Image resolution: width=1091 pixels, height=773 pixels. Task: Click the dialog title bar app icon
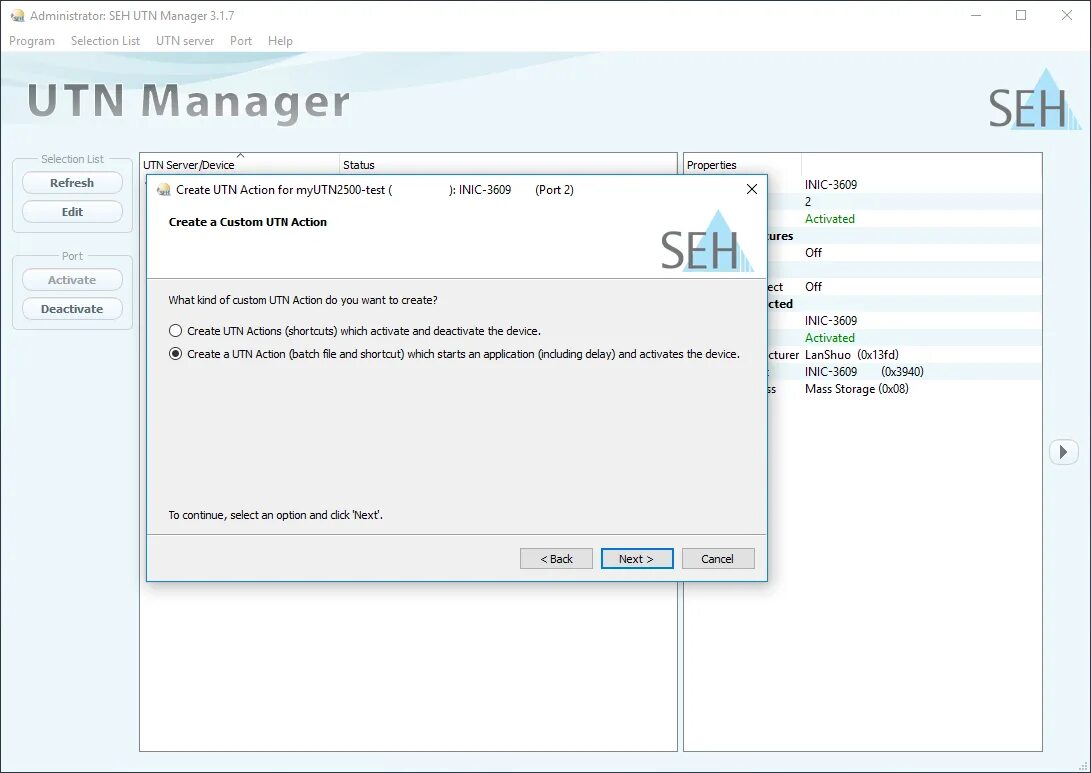click(x=164, y=190)
